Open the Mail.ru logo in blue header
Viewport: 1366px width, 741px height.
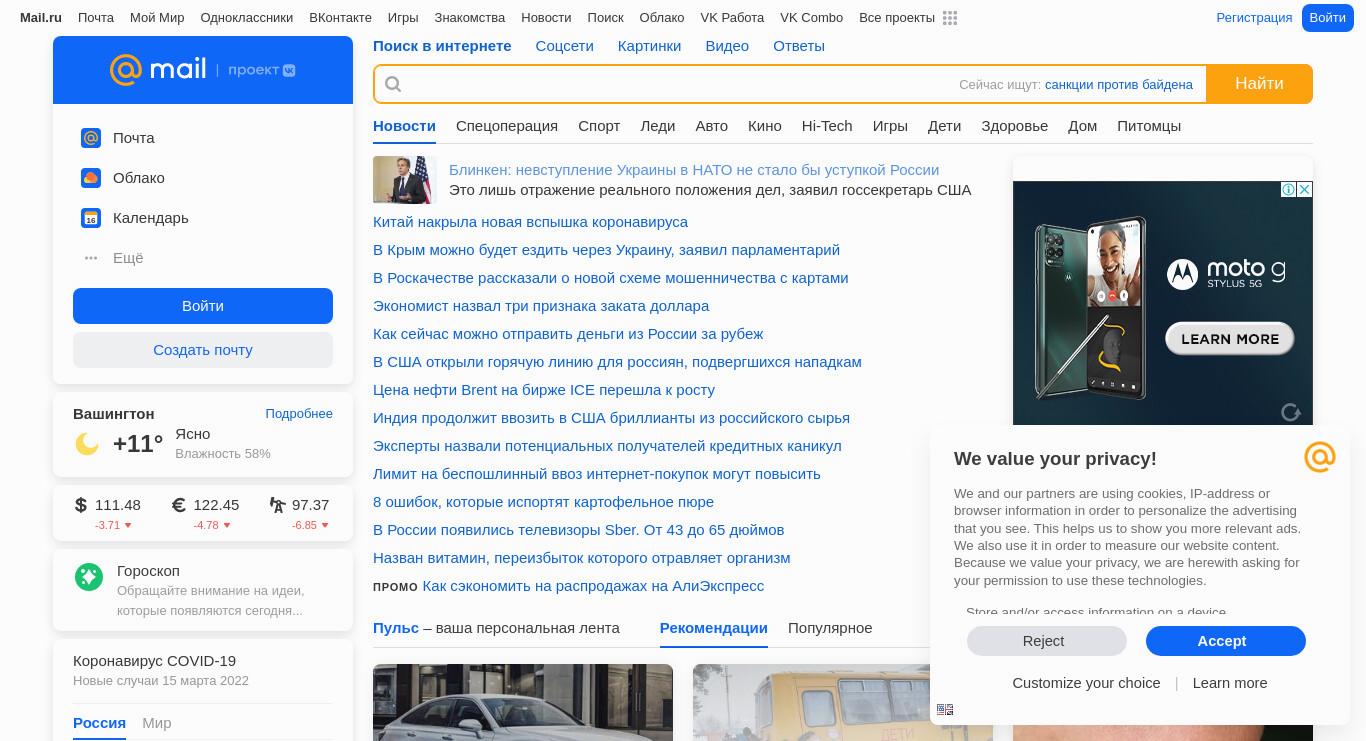158,69
